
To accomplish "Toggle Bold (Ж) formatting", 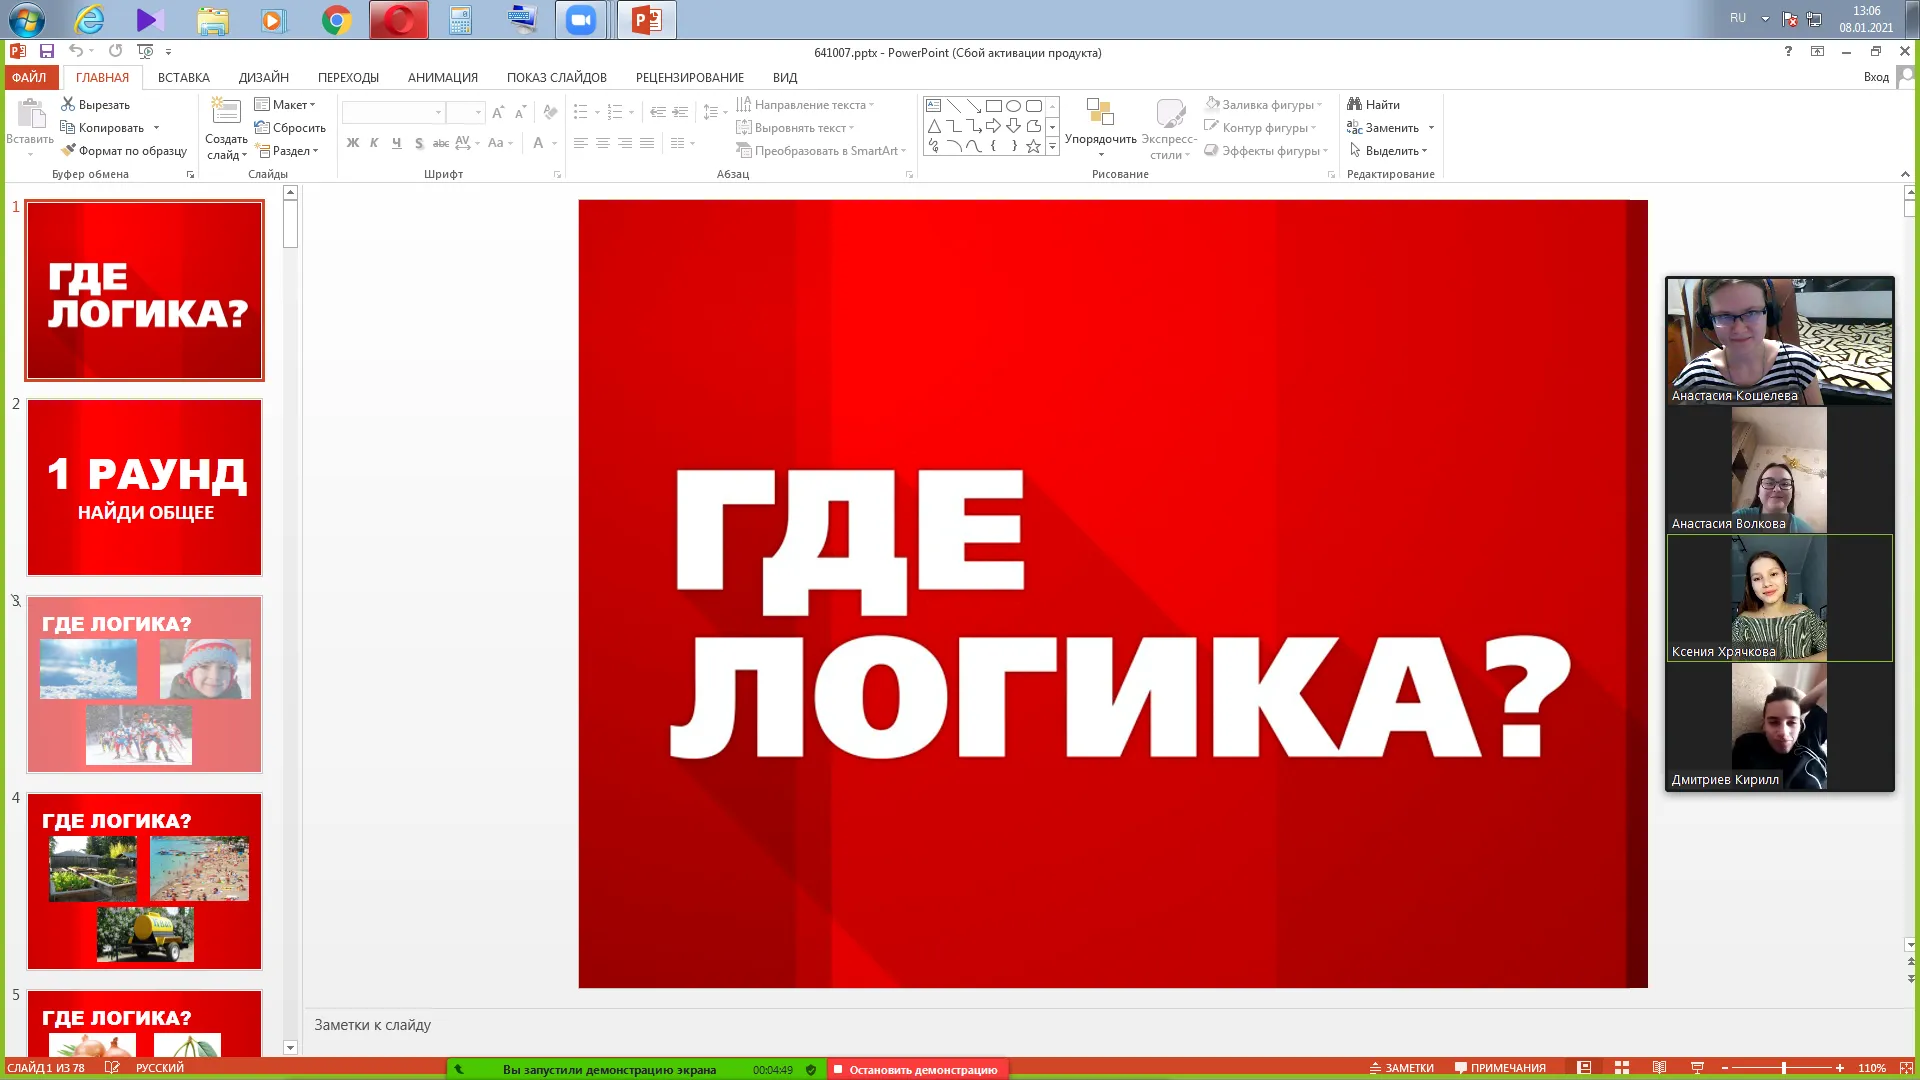I will coord(352,143).
